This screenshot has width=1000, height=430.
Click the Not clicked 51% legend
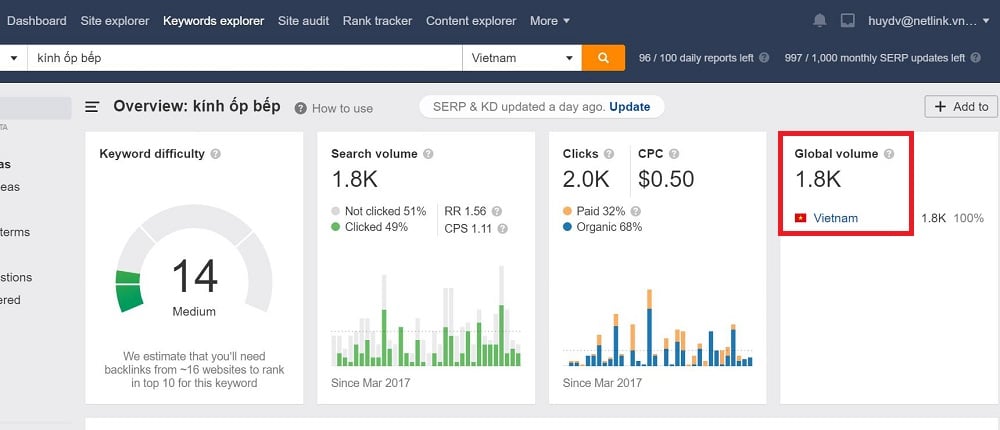coord(378,211)
